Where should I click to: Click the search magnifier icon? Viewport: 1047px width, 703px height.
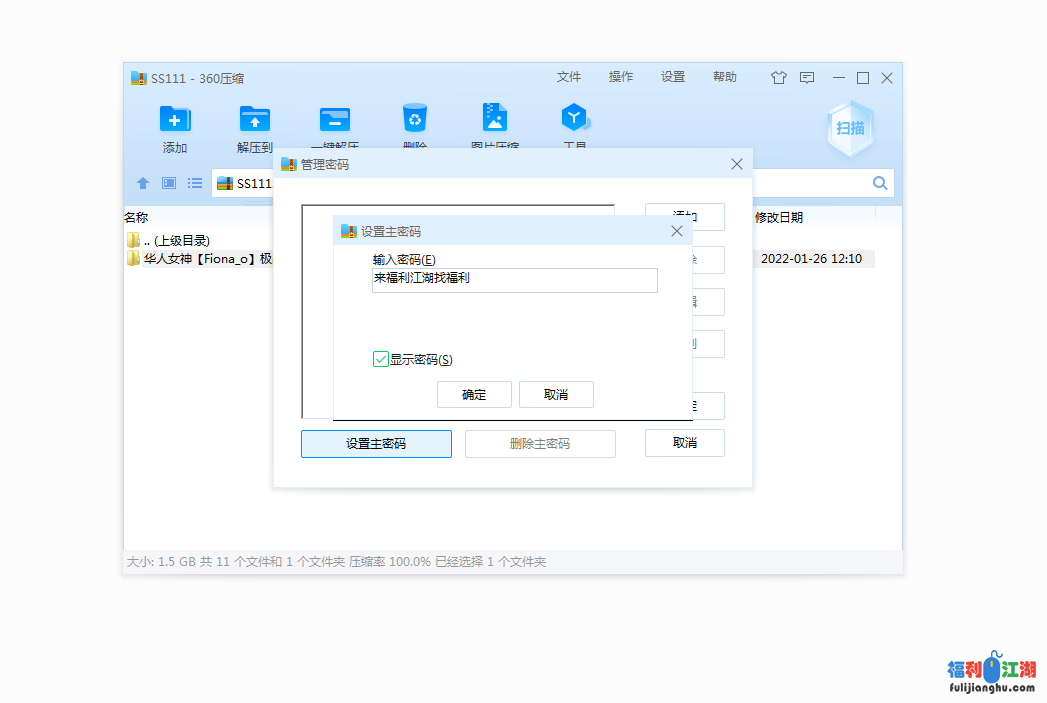(x=880, y=183)
